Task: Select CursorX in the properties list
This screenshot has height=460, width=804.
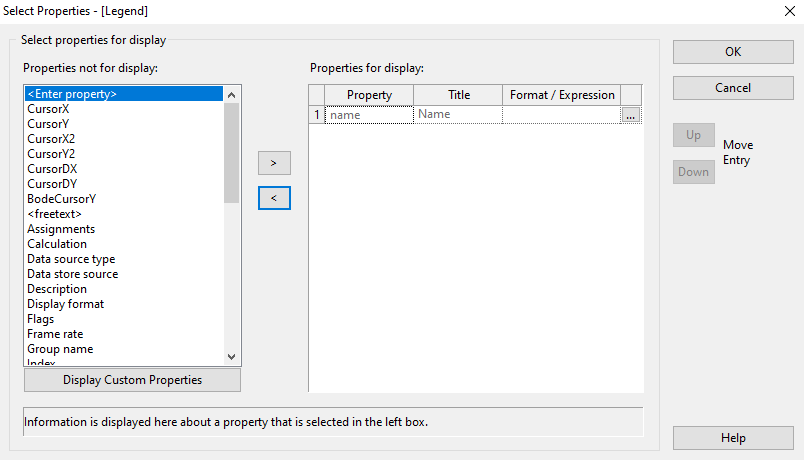Action: coord(48,109)
